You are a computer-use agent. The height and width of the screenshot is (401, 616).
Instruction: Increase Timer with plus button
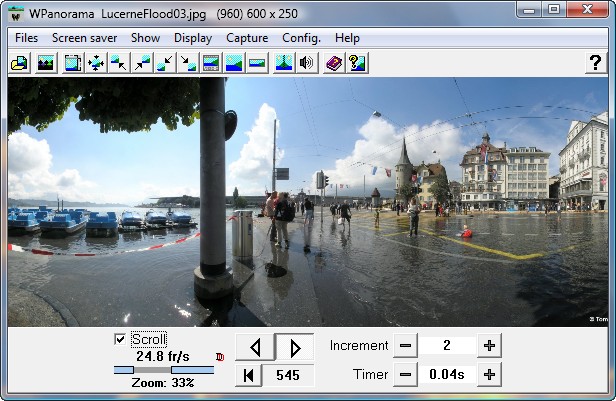pyautogui.click(x=490, y=375)
